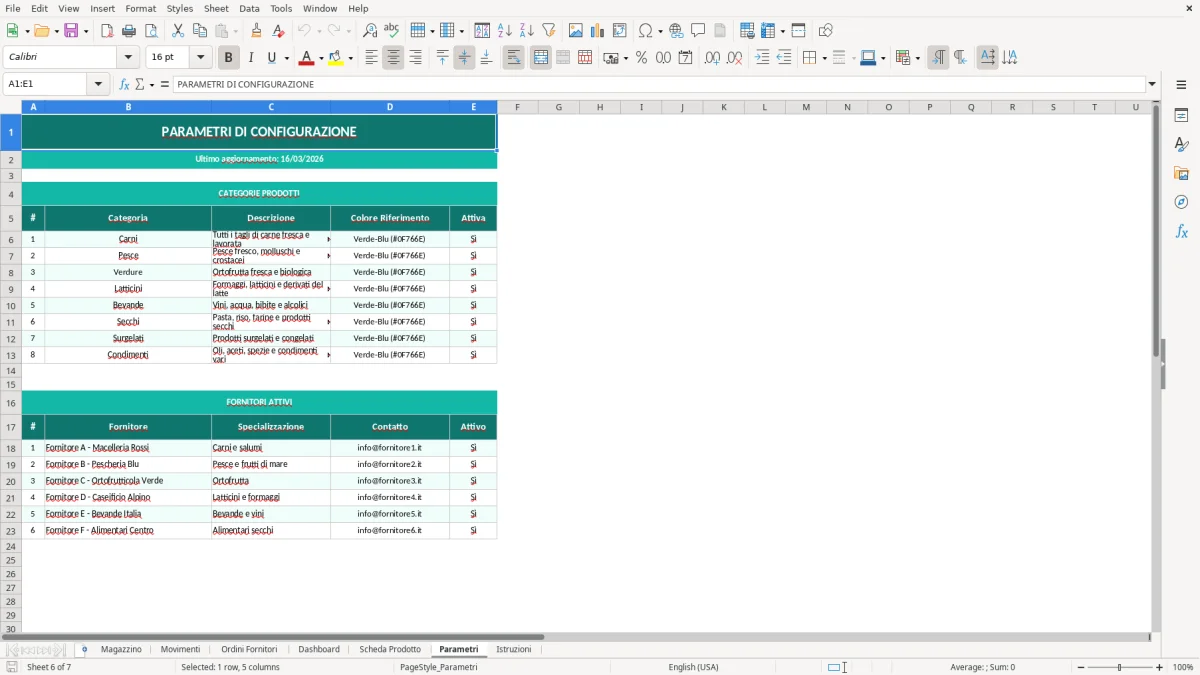Toggle Underline formatting

point(271,58)
